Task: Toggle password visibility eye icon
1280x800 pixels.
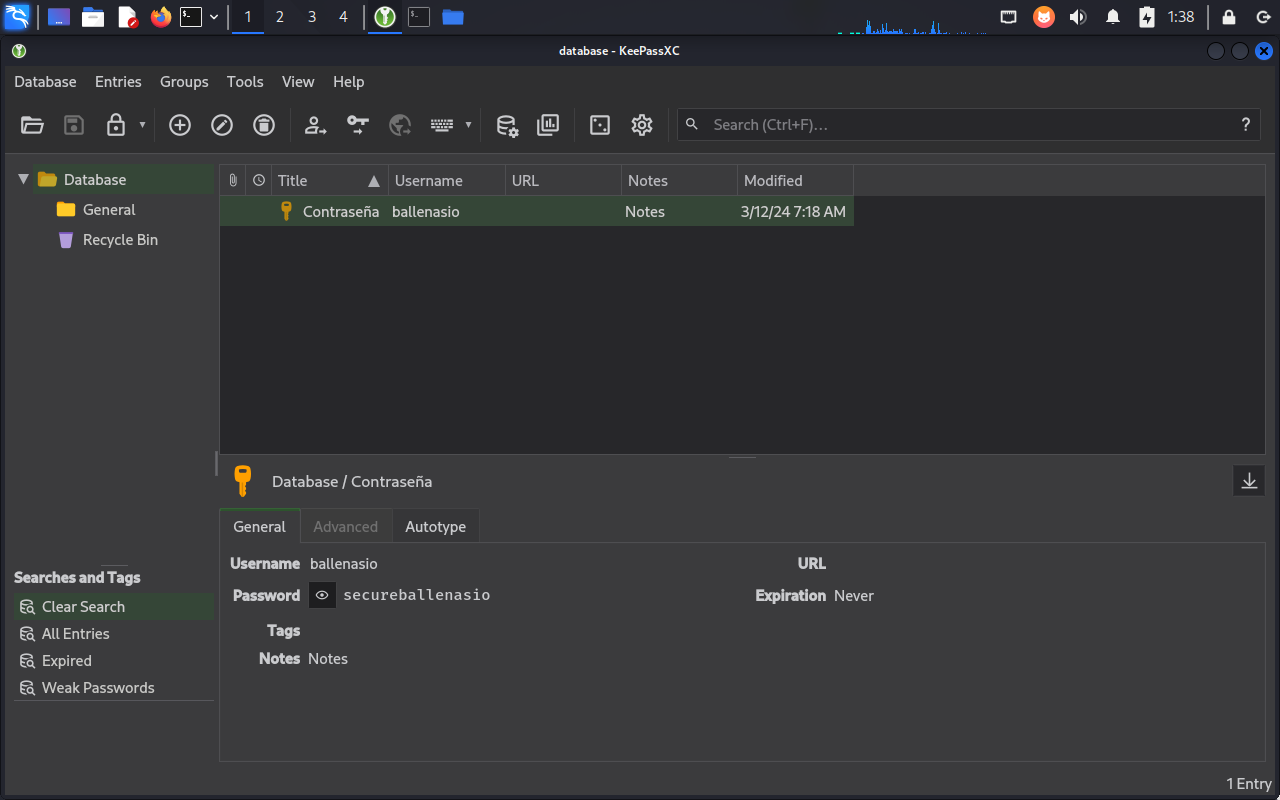Action: (322, 595)
